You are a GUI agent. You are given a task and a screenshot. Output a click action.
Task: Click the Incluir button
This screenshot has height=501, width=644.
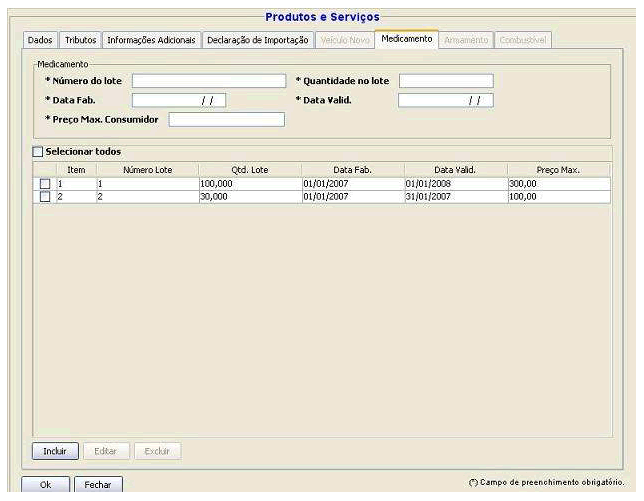pos(54,451)
